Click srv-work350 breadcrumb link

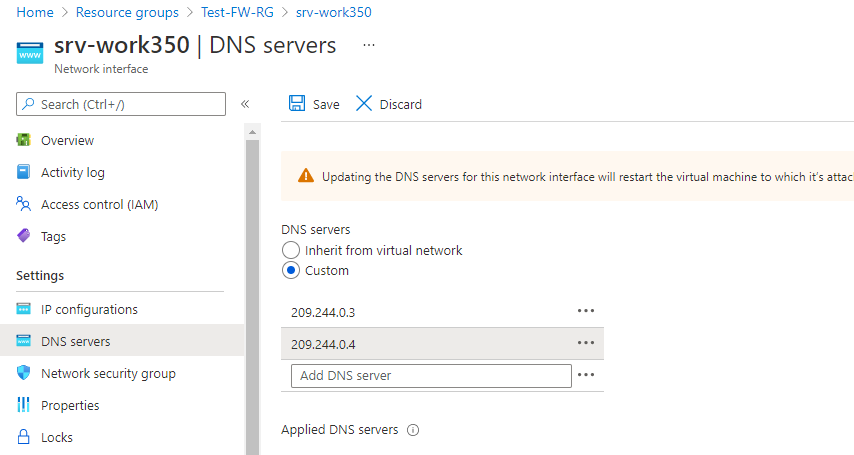(333, 13)
